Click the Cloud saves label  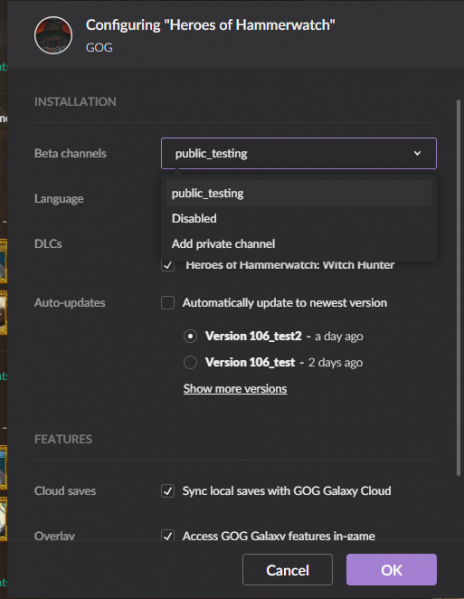click(x=65, y=491)
